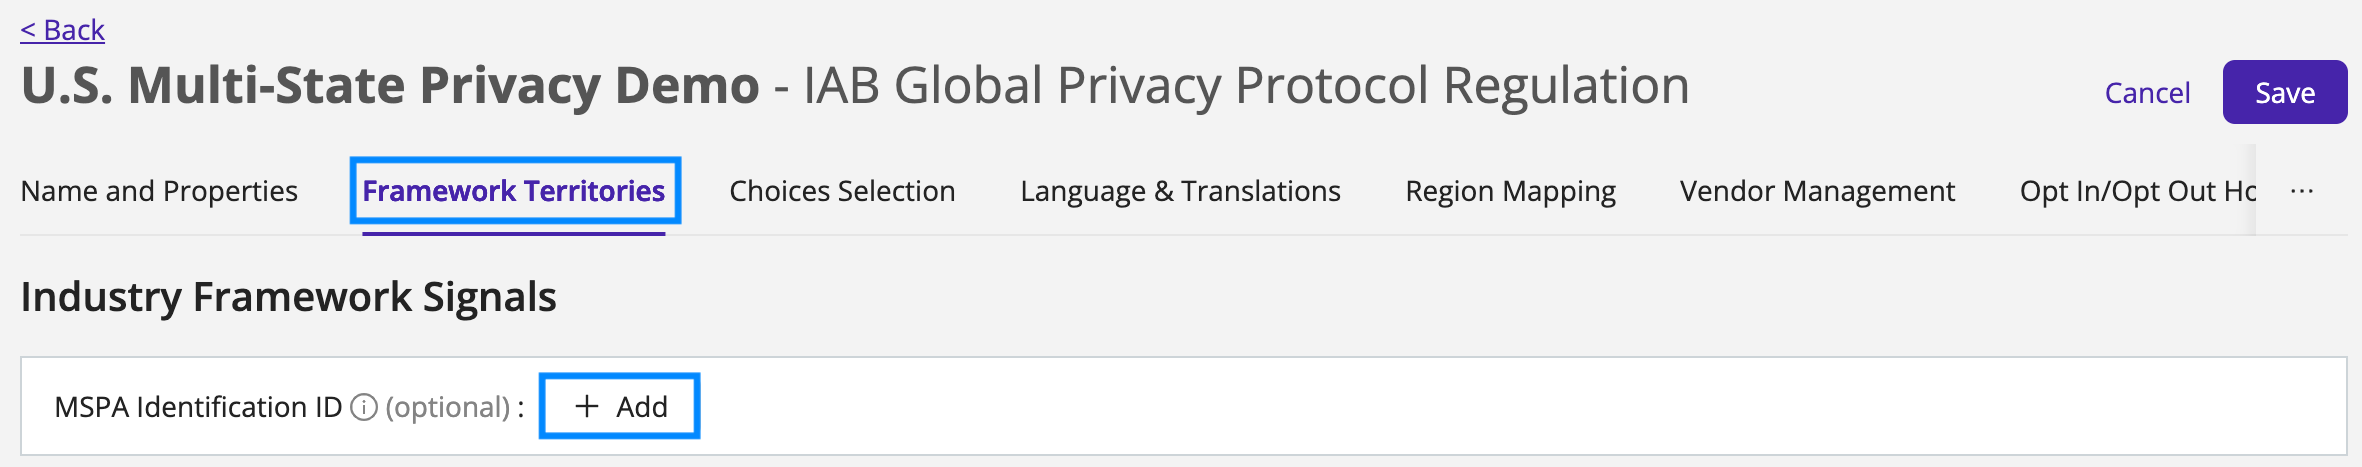Open the three-dots tab overflow menu
This screenshot has height=467, width=2362.
tap(2302, 190)
